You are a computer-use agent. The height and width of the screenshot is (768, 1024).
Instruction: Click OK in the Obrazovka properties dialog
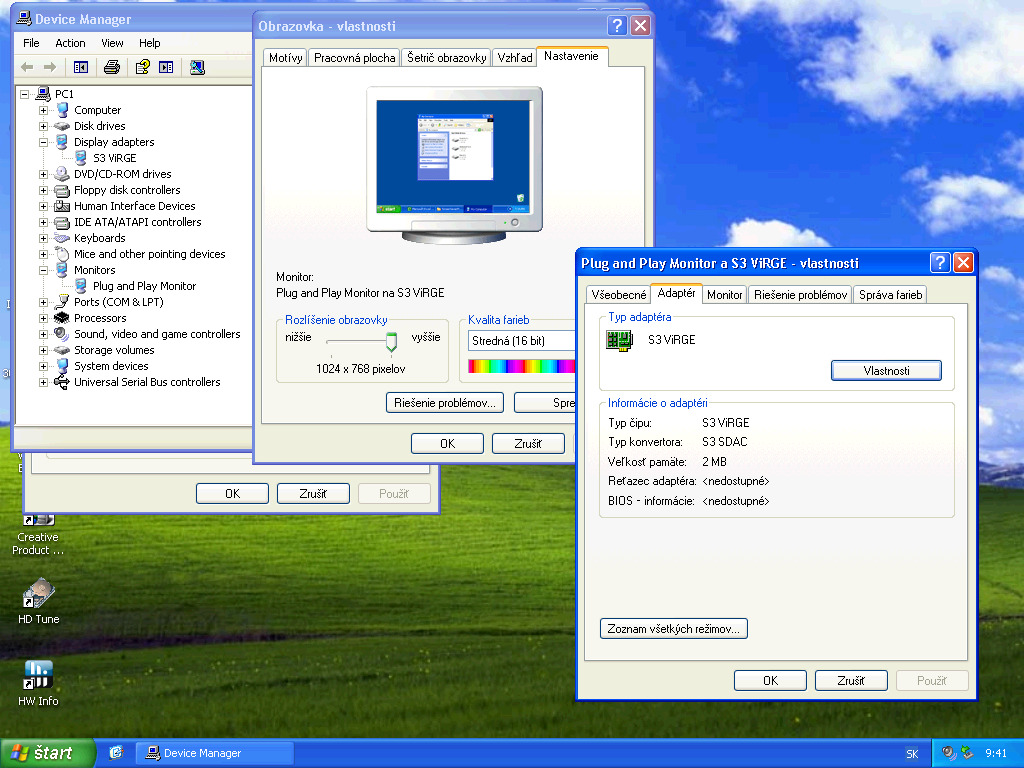(x=447, y=443)
